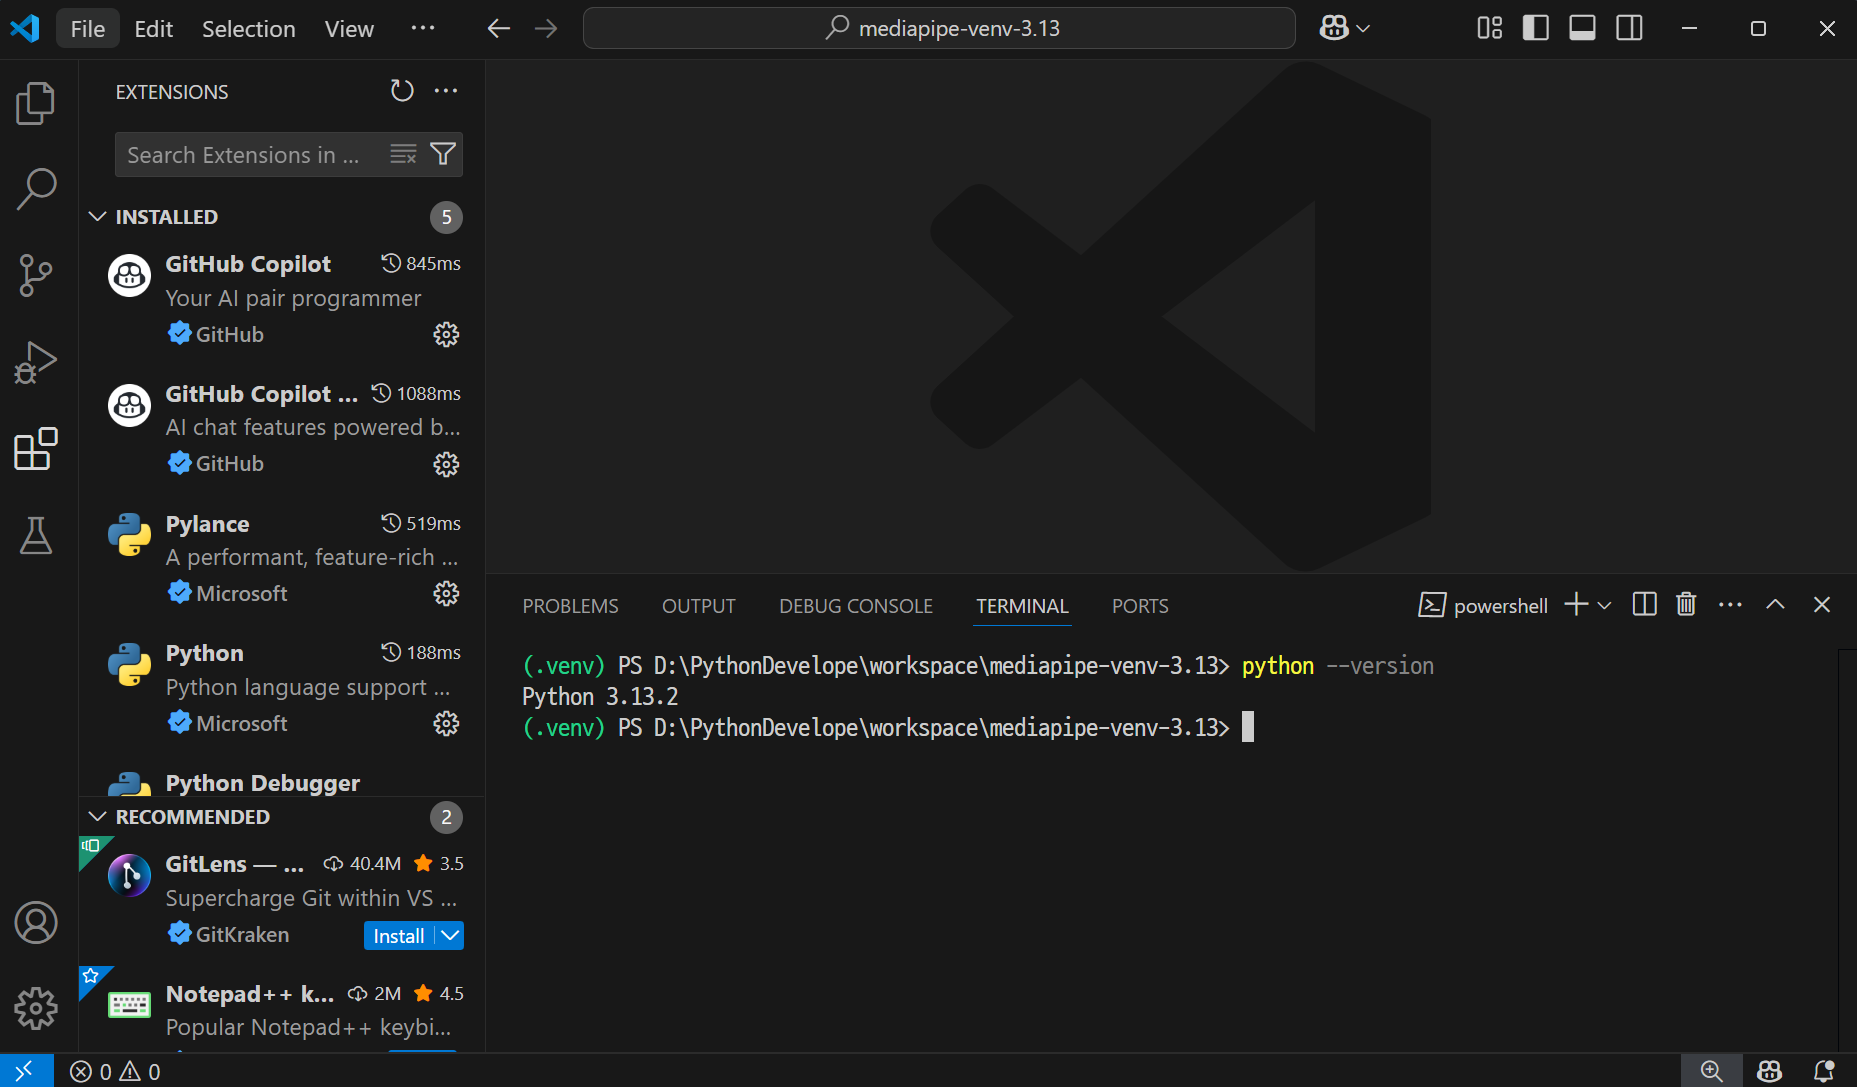
Task: Maximize the panel size chevron
Action: click(x=1775, y=604)
